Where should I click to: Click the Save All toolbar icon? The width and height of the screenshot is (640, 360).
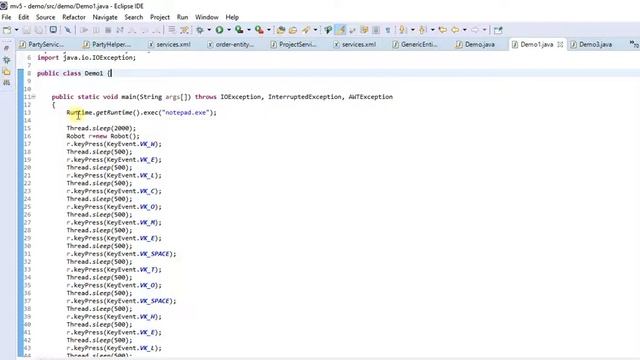[x=39, y=30]
